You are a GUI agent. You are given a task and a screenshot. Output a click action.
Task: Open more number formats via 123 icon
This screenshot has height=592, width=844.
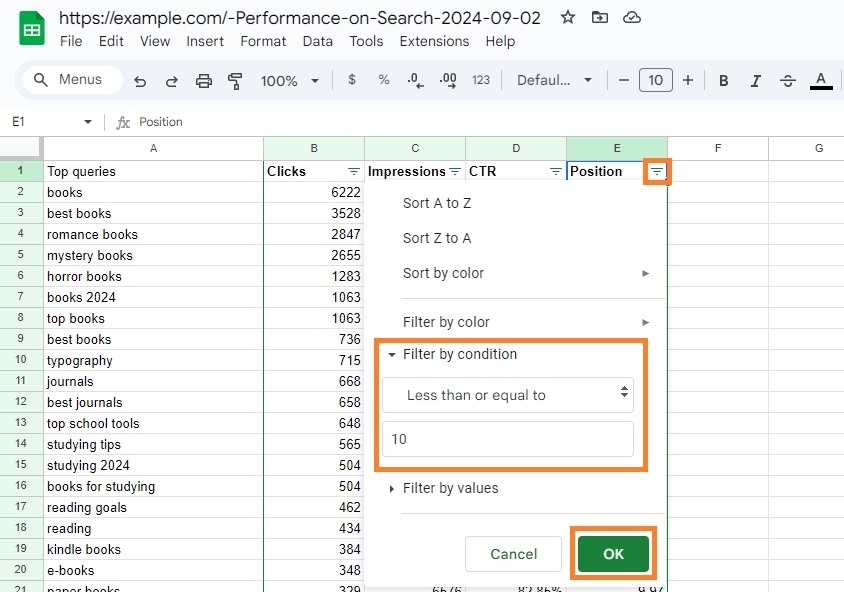point(481,80)
